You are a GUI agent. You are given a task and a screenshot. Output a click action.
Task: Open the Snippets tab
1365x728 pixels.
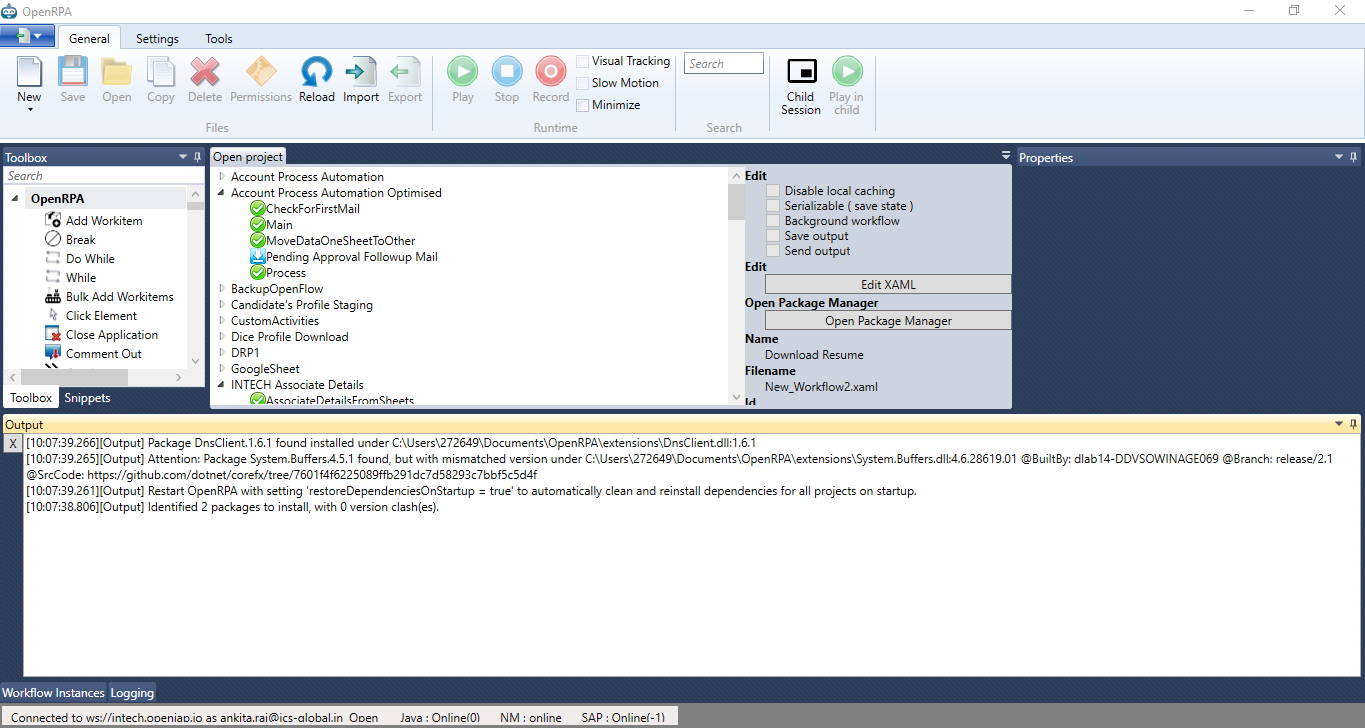[87, 398]
